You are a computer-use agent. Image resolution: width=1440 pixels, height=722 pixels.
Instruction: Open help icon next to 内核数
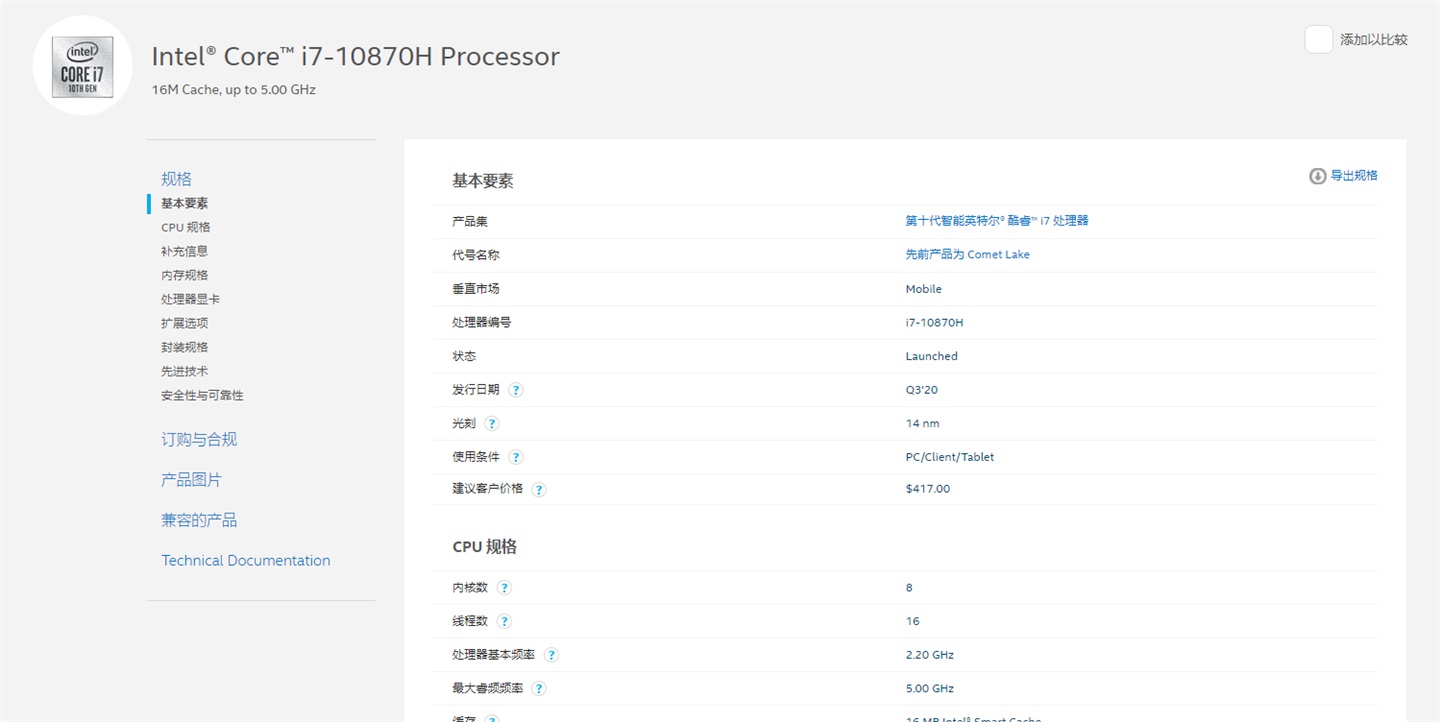505,588
